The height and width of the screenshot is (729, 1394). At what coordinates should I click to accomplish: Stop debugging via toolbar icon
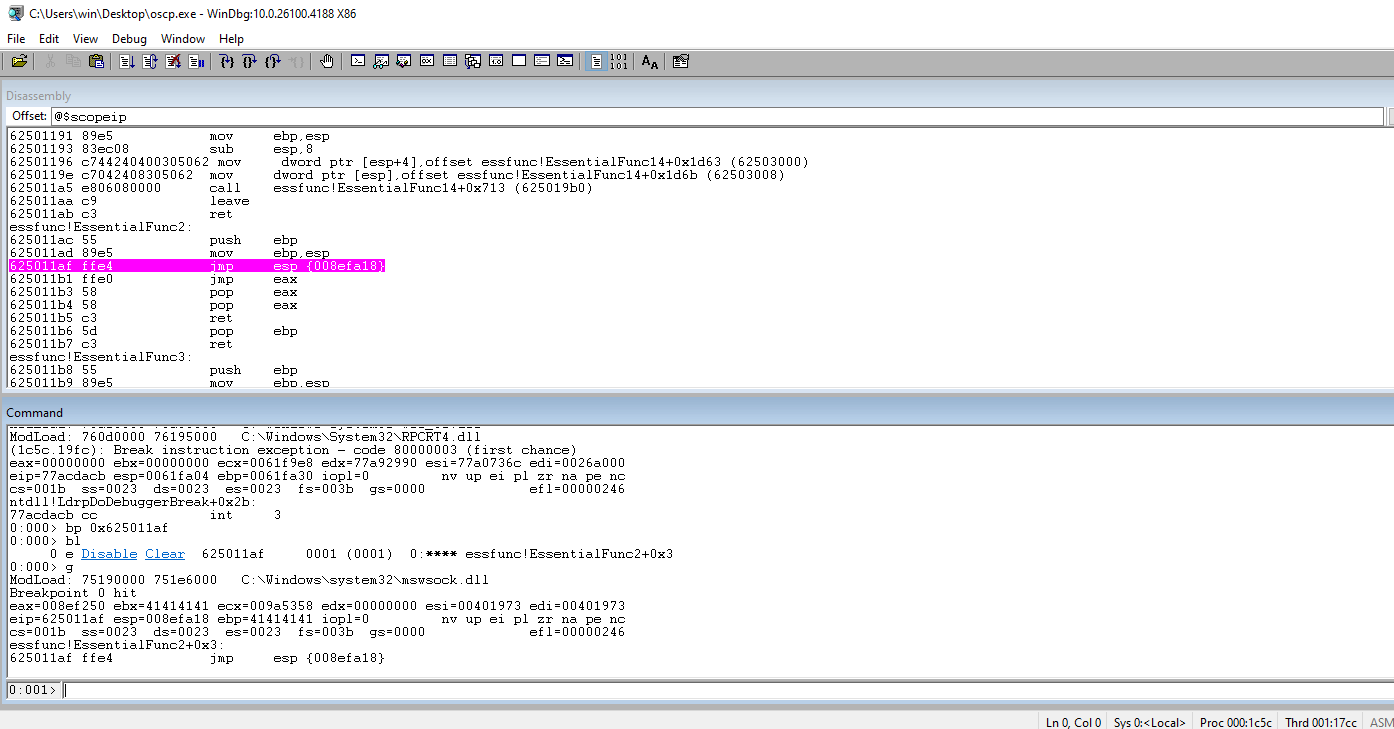(x=173, y=62)
